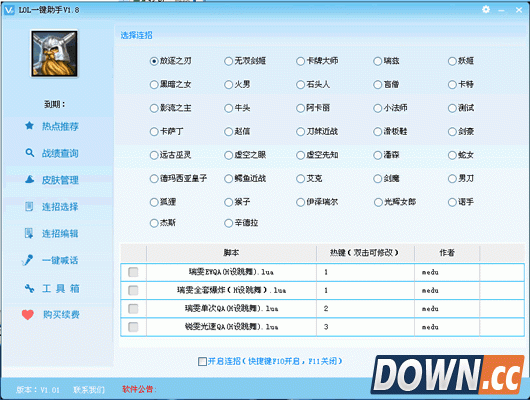Click the star icon for 热点推荐
The height and width of the screenshot is (400, 530).
pos(29,126)
